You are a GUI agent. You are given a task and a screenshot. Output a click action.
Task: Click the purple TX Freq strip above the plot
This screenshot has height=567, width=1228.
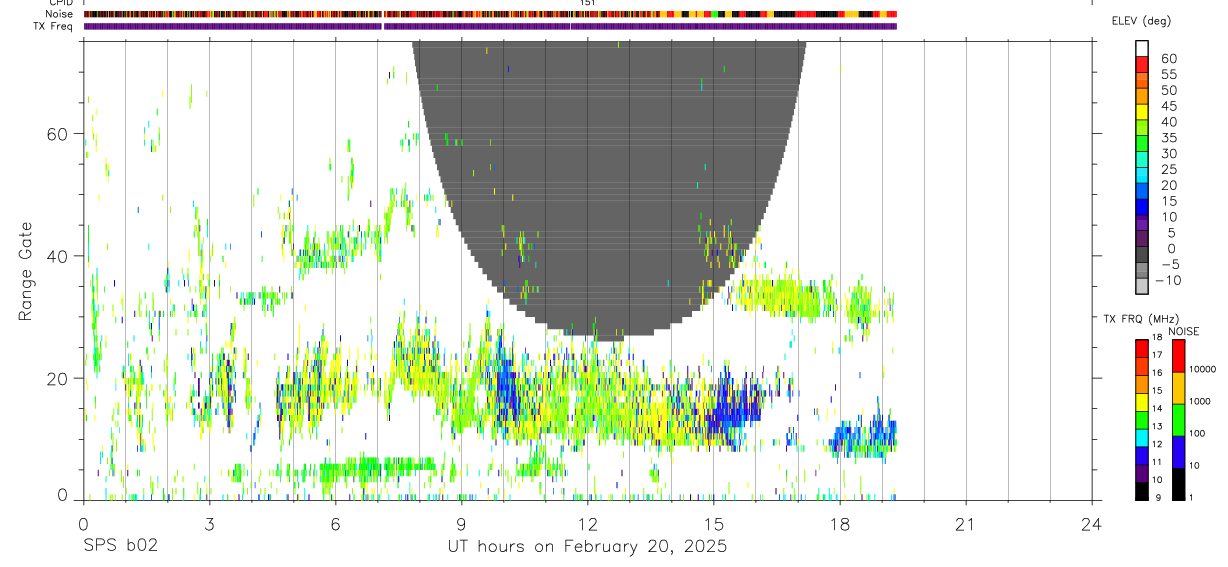[x=490, y=26]
